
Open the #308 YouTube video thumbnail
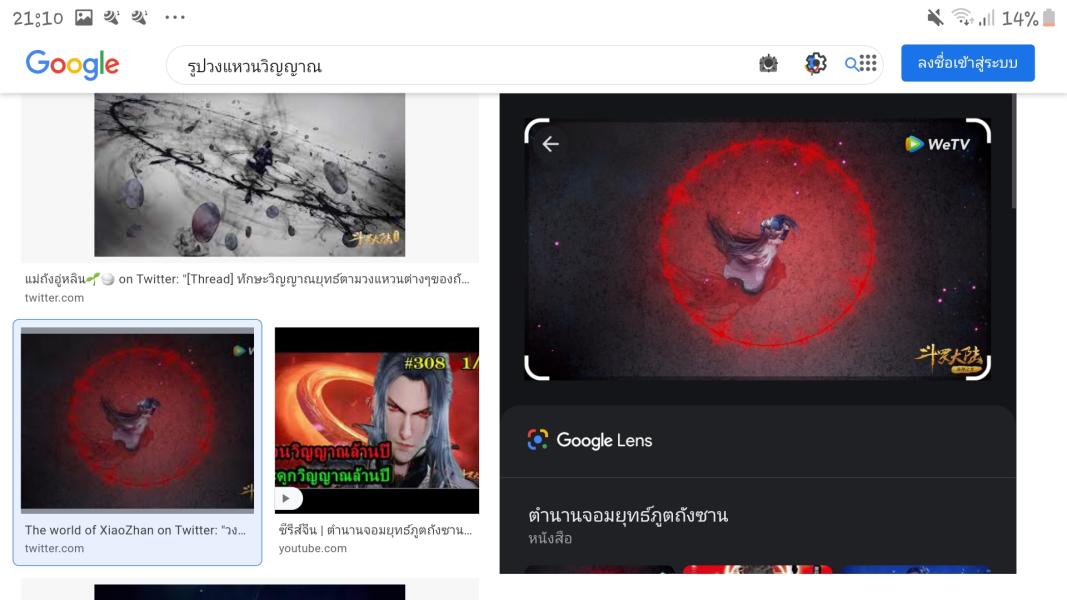(x=377, y=420)
